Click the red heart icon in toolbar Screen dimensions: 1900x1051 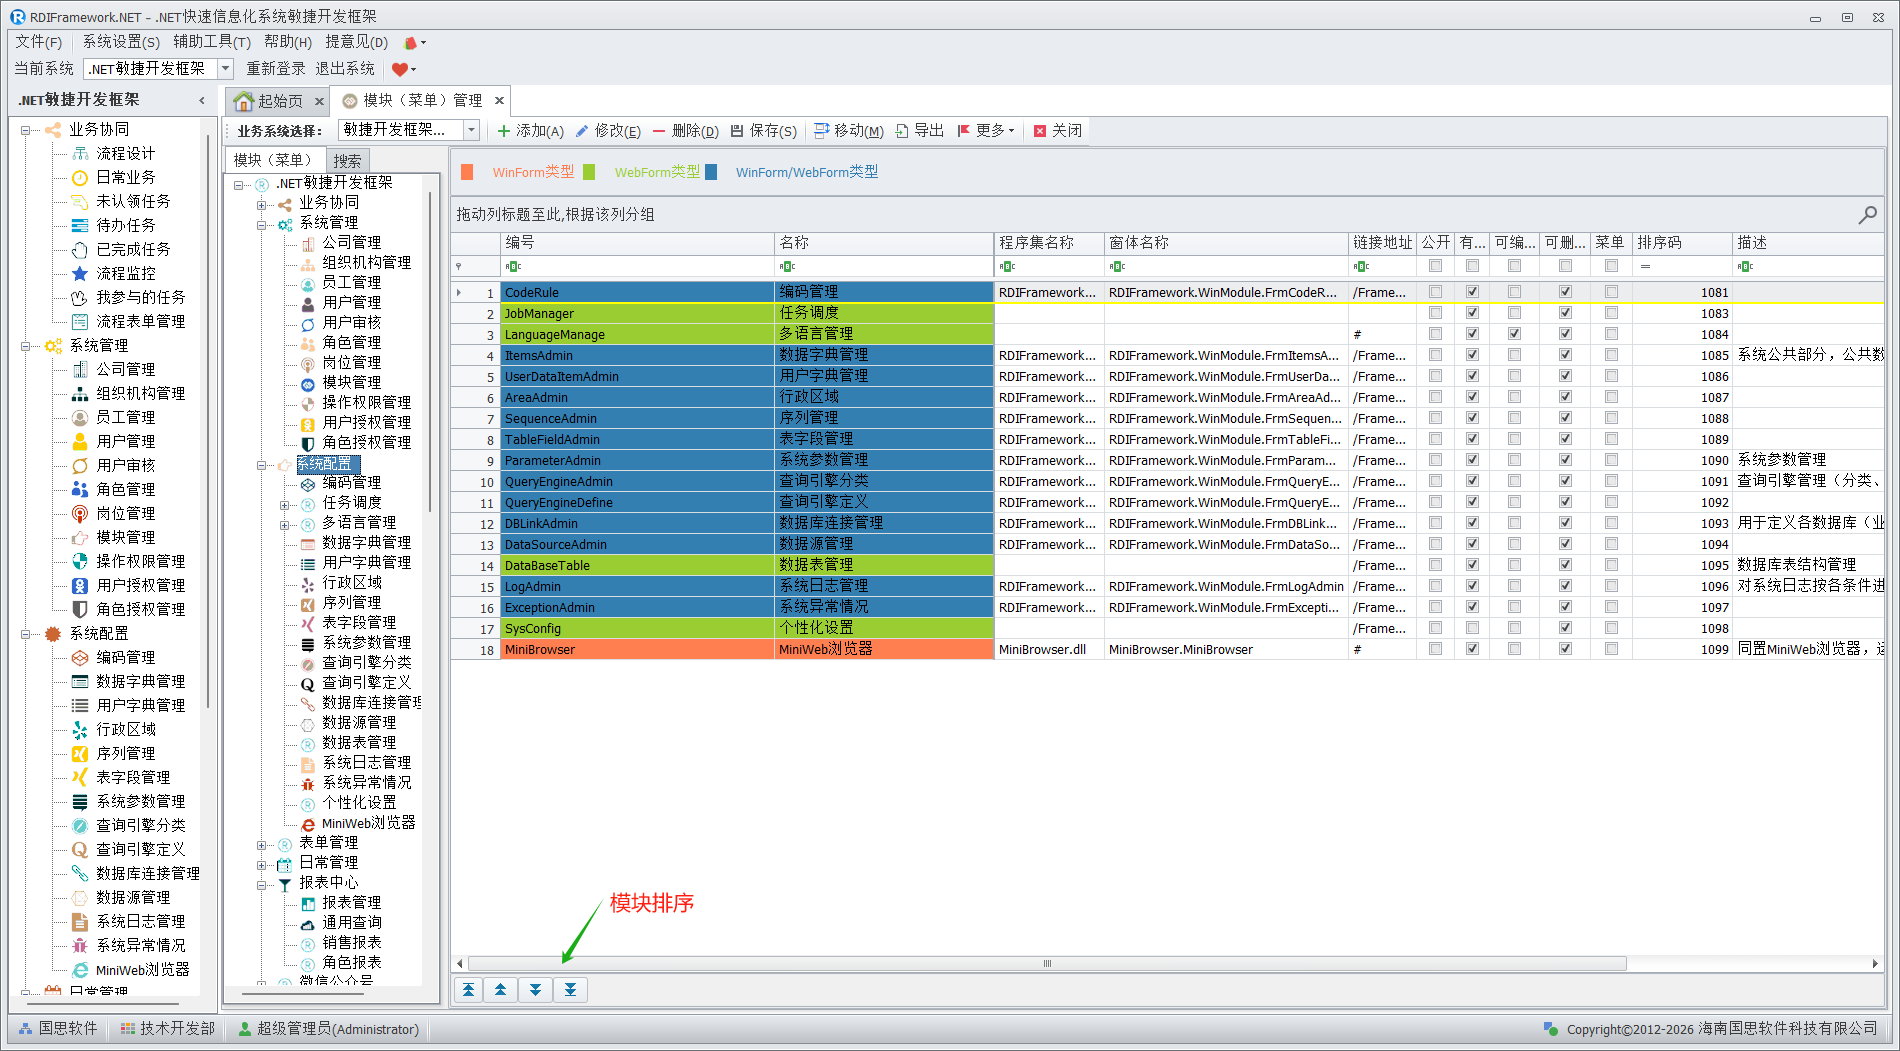pyautogui.click(x=400, y=69)
